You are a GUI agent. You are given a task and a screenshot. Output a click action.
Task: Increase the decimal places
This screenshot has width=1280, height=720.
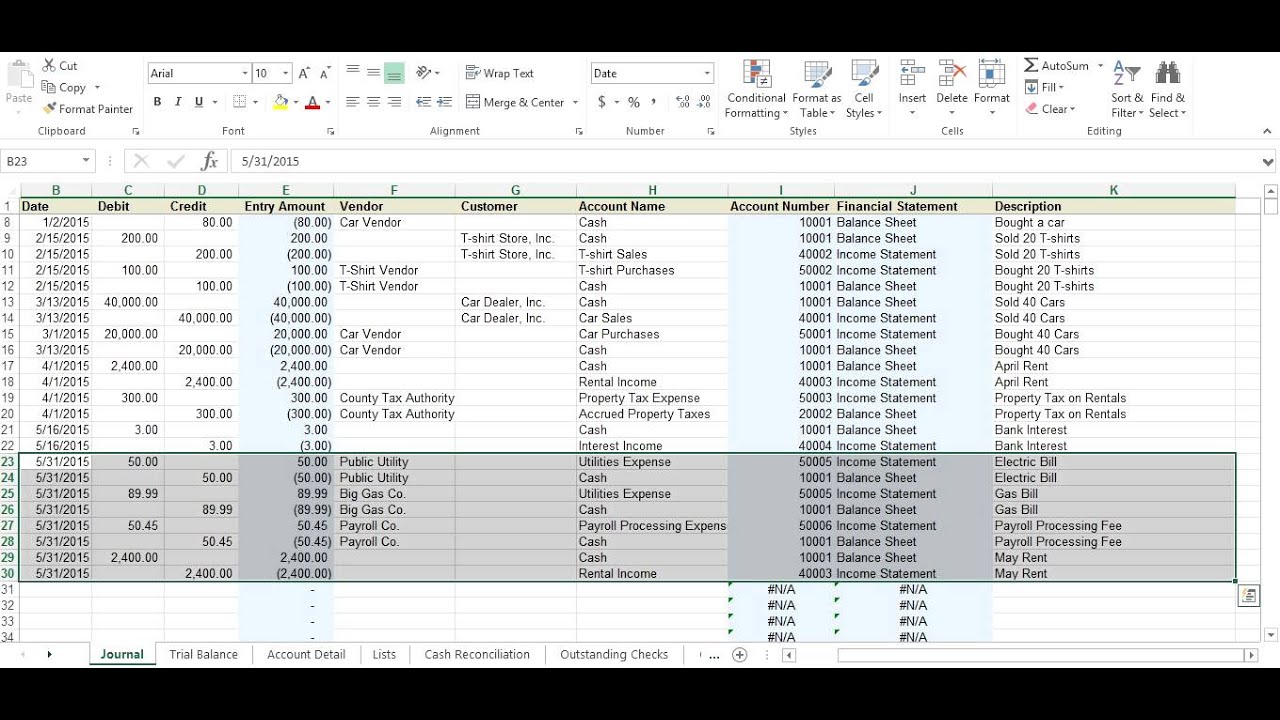click(683, 102)
